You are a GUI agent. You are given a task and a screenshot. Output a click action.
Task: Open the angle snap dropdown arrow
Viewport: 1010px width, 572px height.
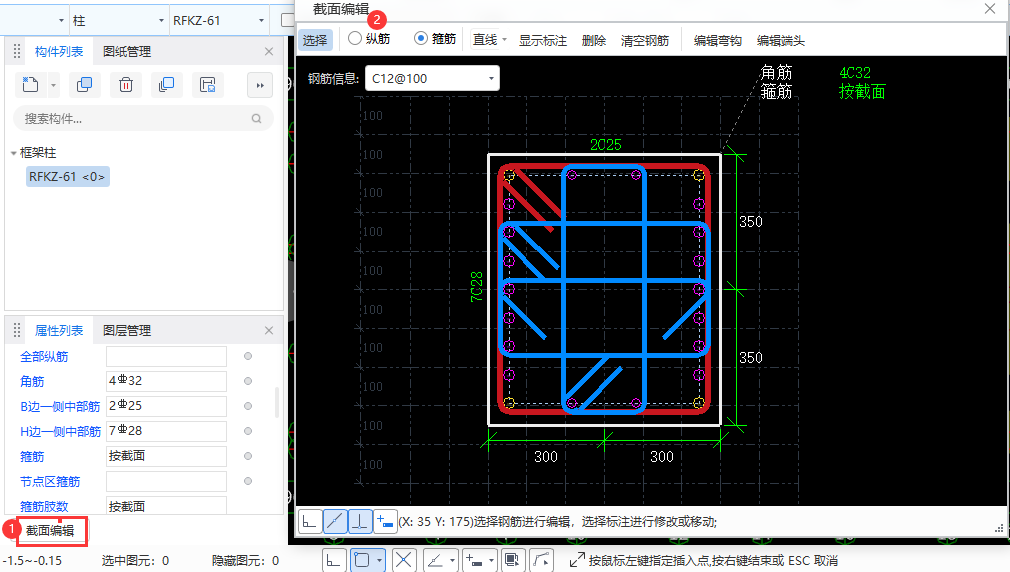(452, 560)
